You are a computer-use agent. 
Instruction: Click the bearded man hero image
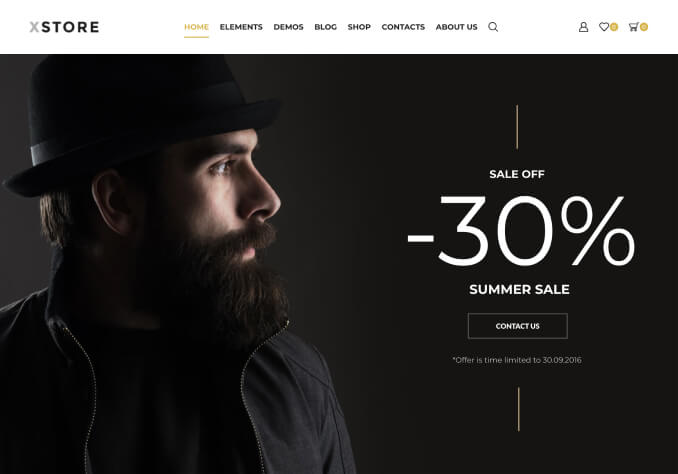[x=177, y=264]
